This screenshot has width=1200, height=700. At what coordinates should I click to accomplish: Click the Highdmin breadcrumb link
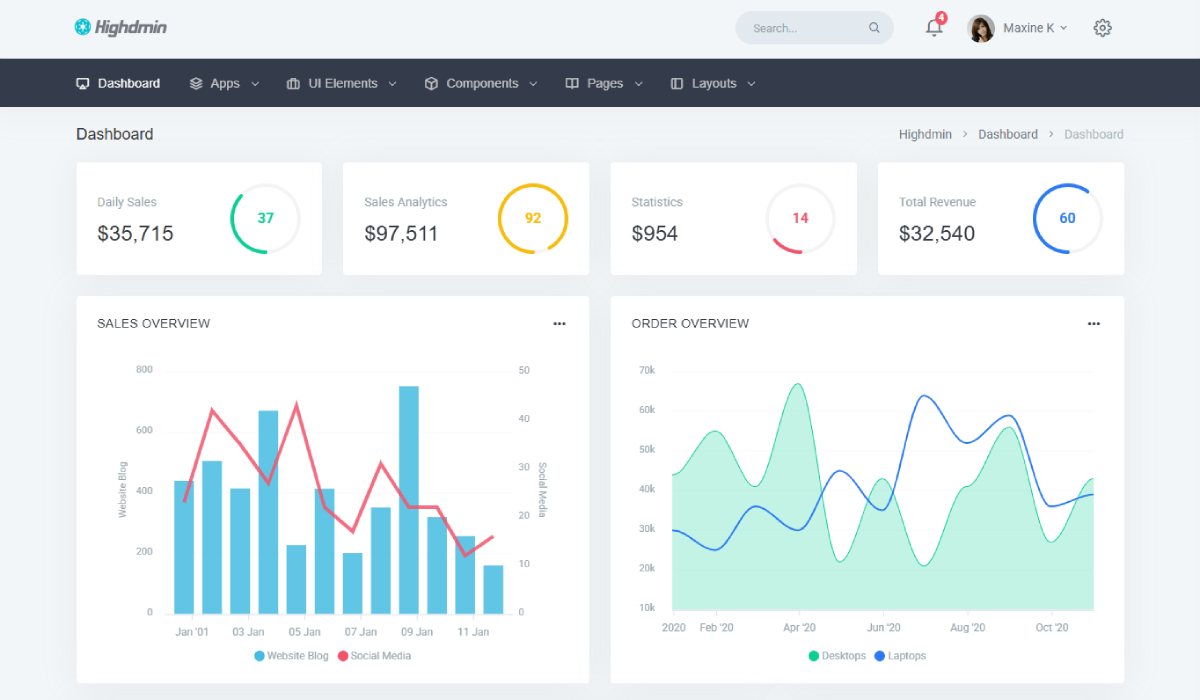925,134
